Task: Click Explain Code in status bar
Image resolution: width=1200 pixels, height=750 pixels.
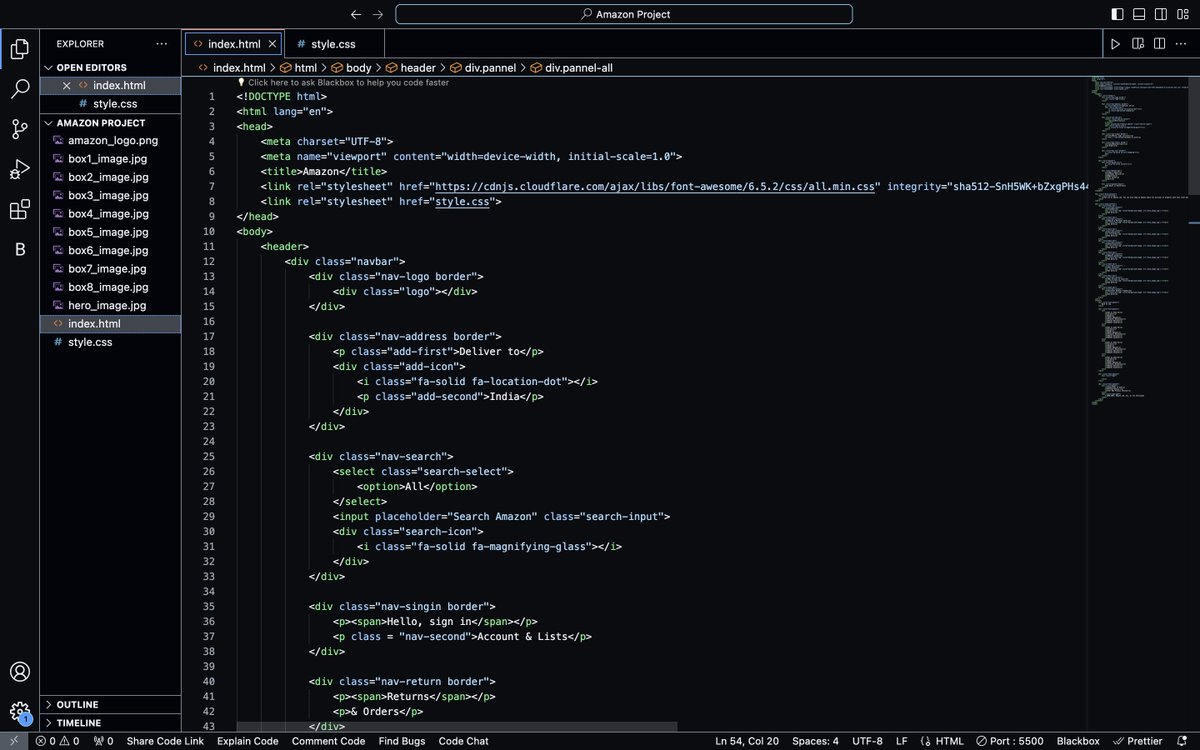Action: pyautogui.click(x=247, y=741)
